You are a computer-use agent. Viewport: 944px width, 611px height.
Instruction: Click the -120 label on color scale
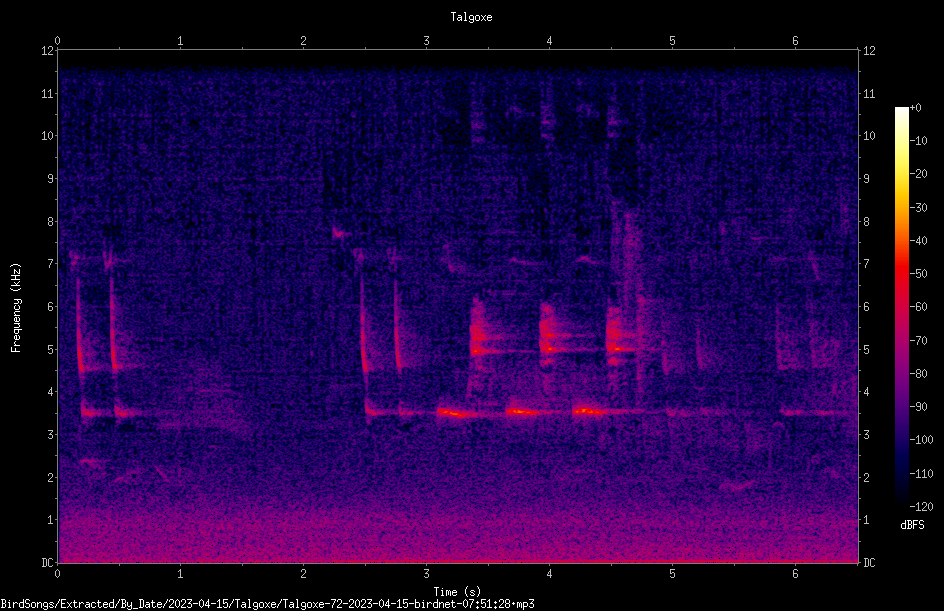click(x=921, y=507)
